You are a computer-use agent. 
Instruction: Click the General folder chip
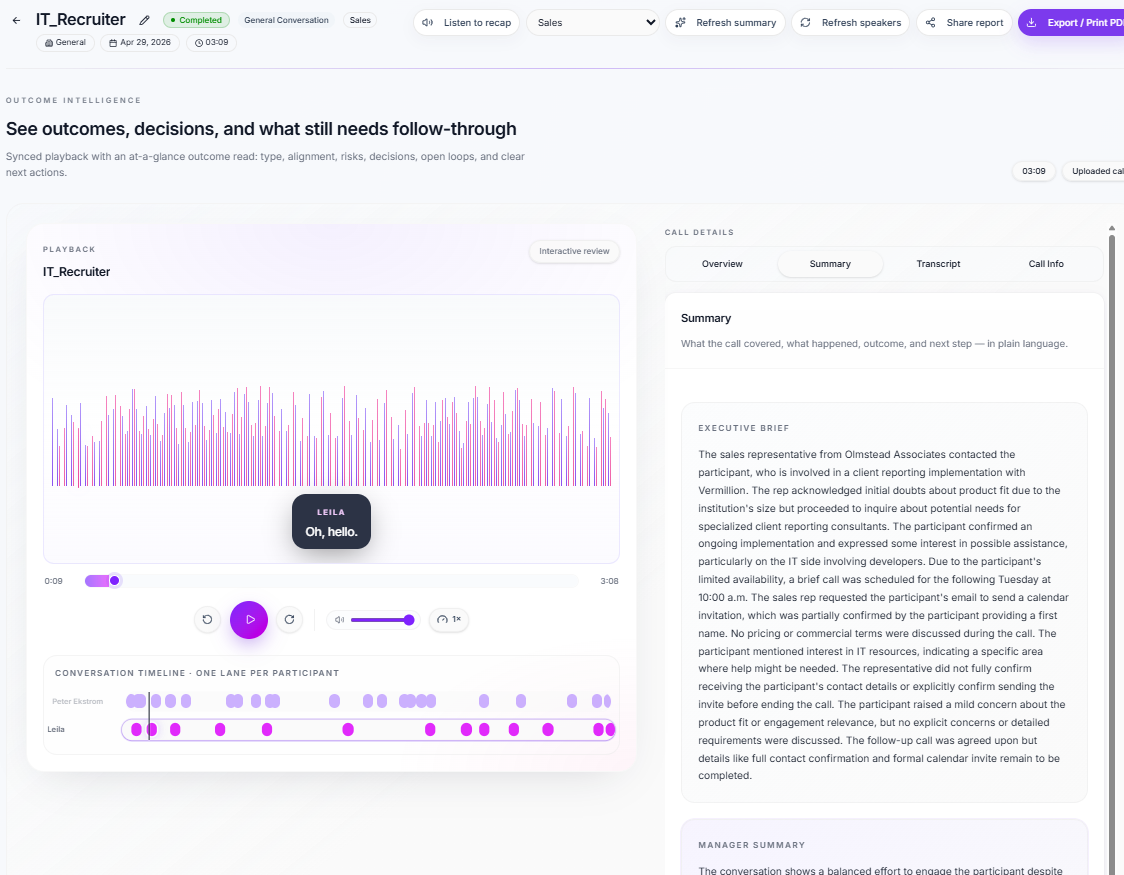[65, 42]
